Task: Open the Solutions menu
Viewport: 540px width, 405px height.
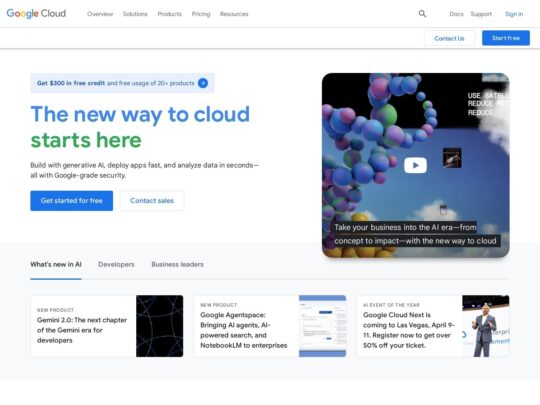Action: [135, 14]
